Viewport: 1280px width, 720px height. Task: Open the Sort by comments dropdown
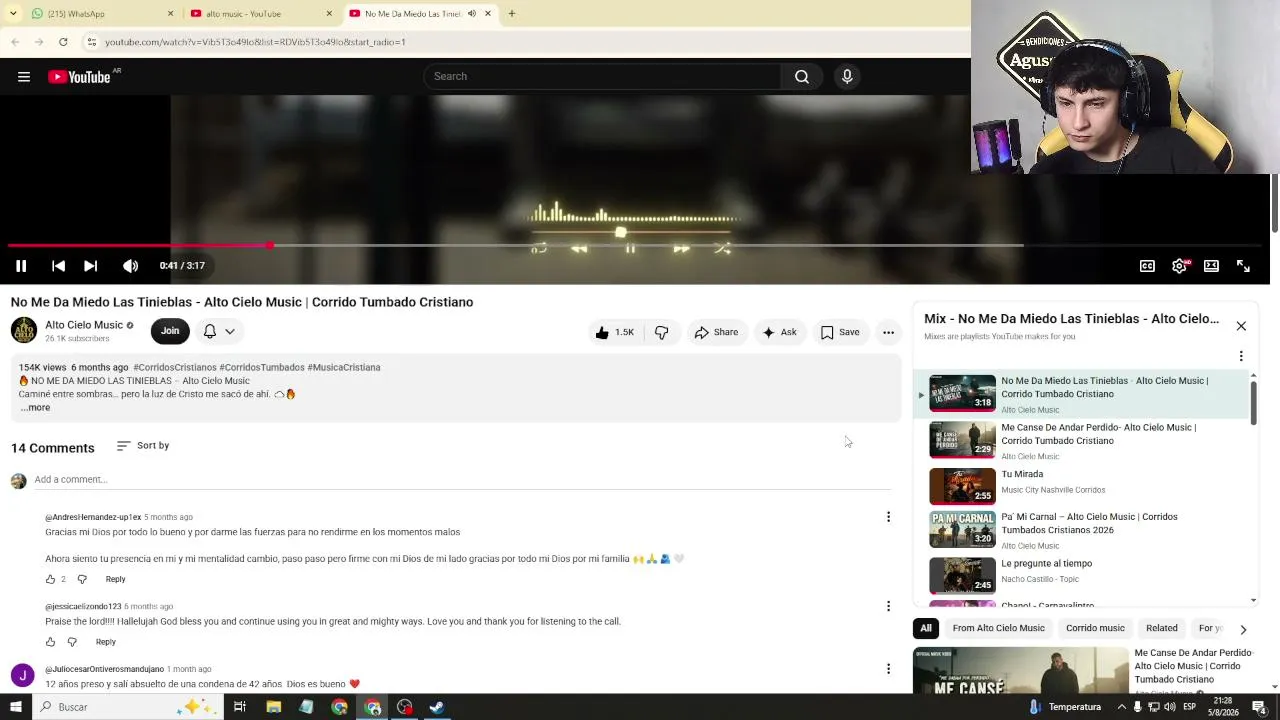coord(143,446)
